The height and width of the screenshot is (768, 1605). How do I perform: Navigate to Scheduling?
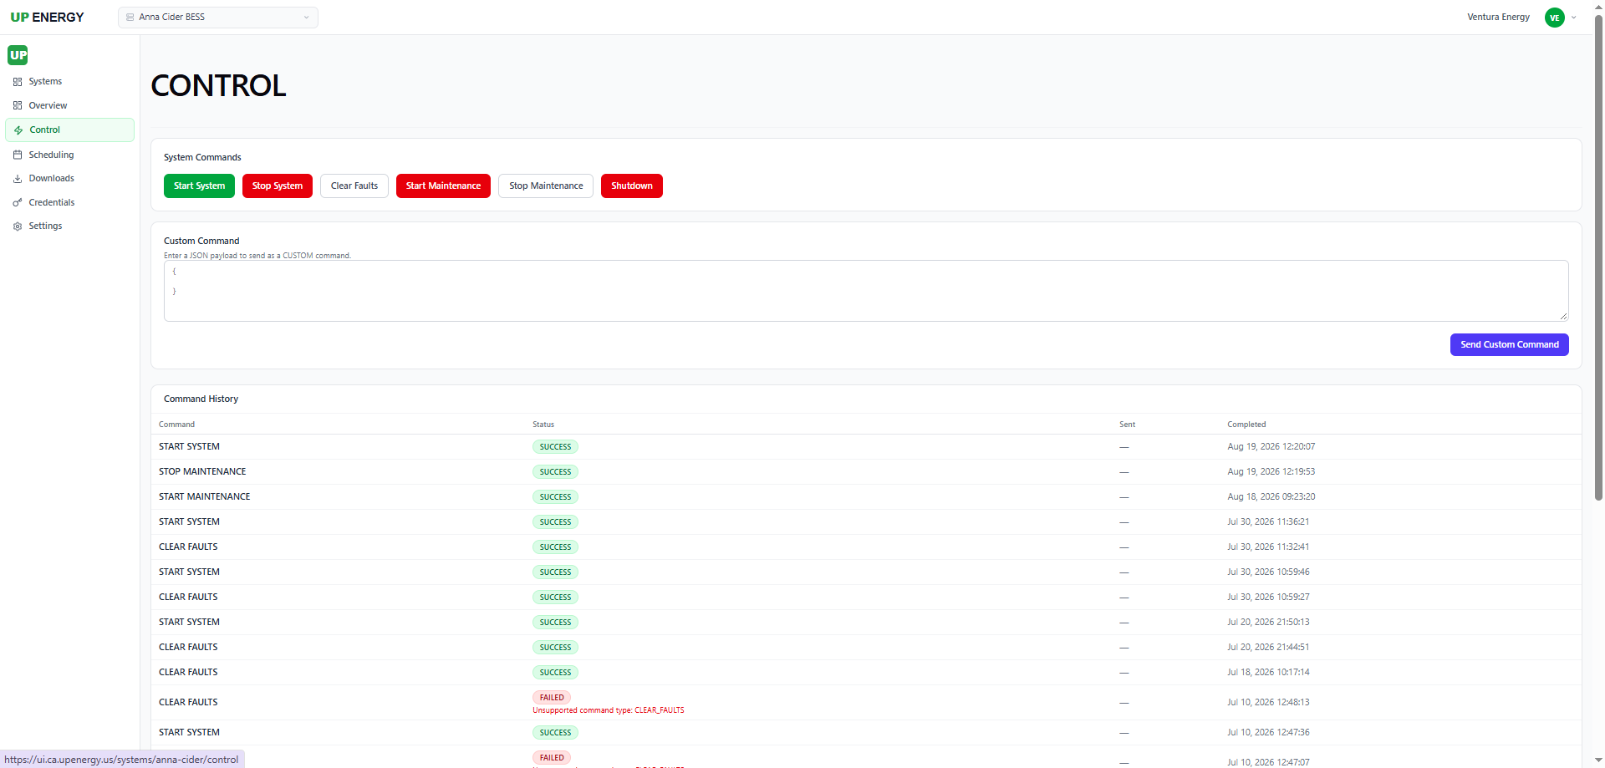click(x=70, y=155)
